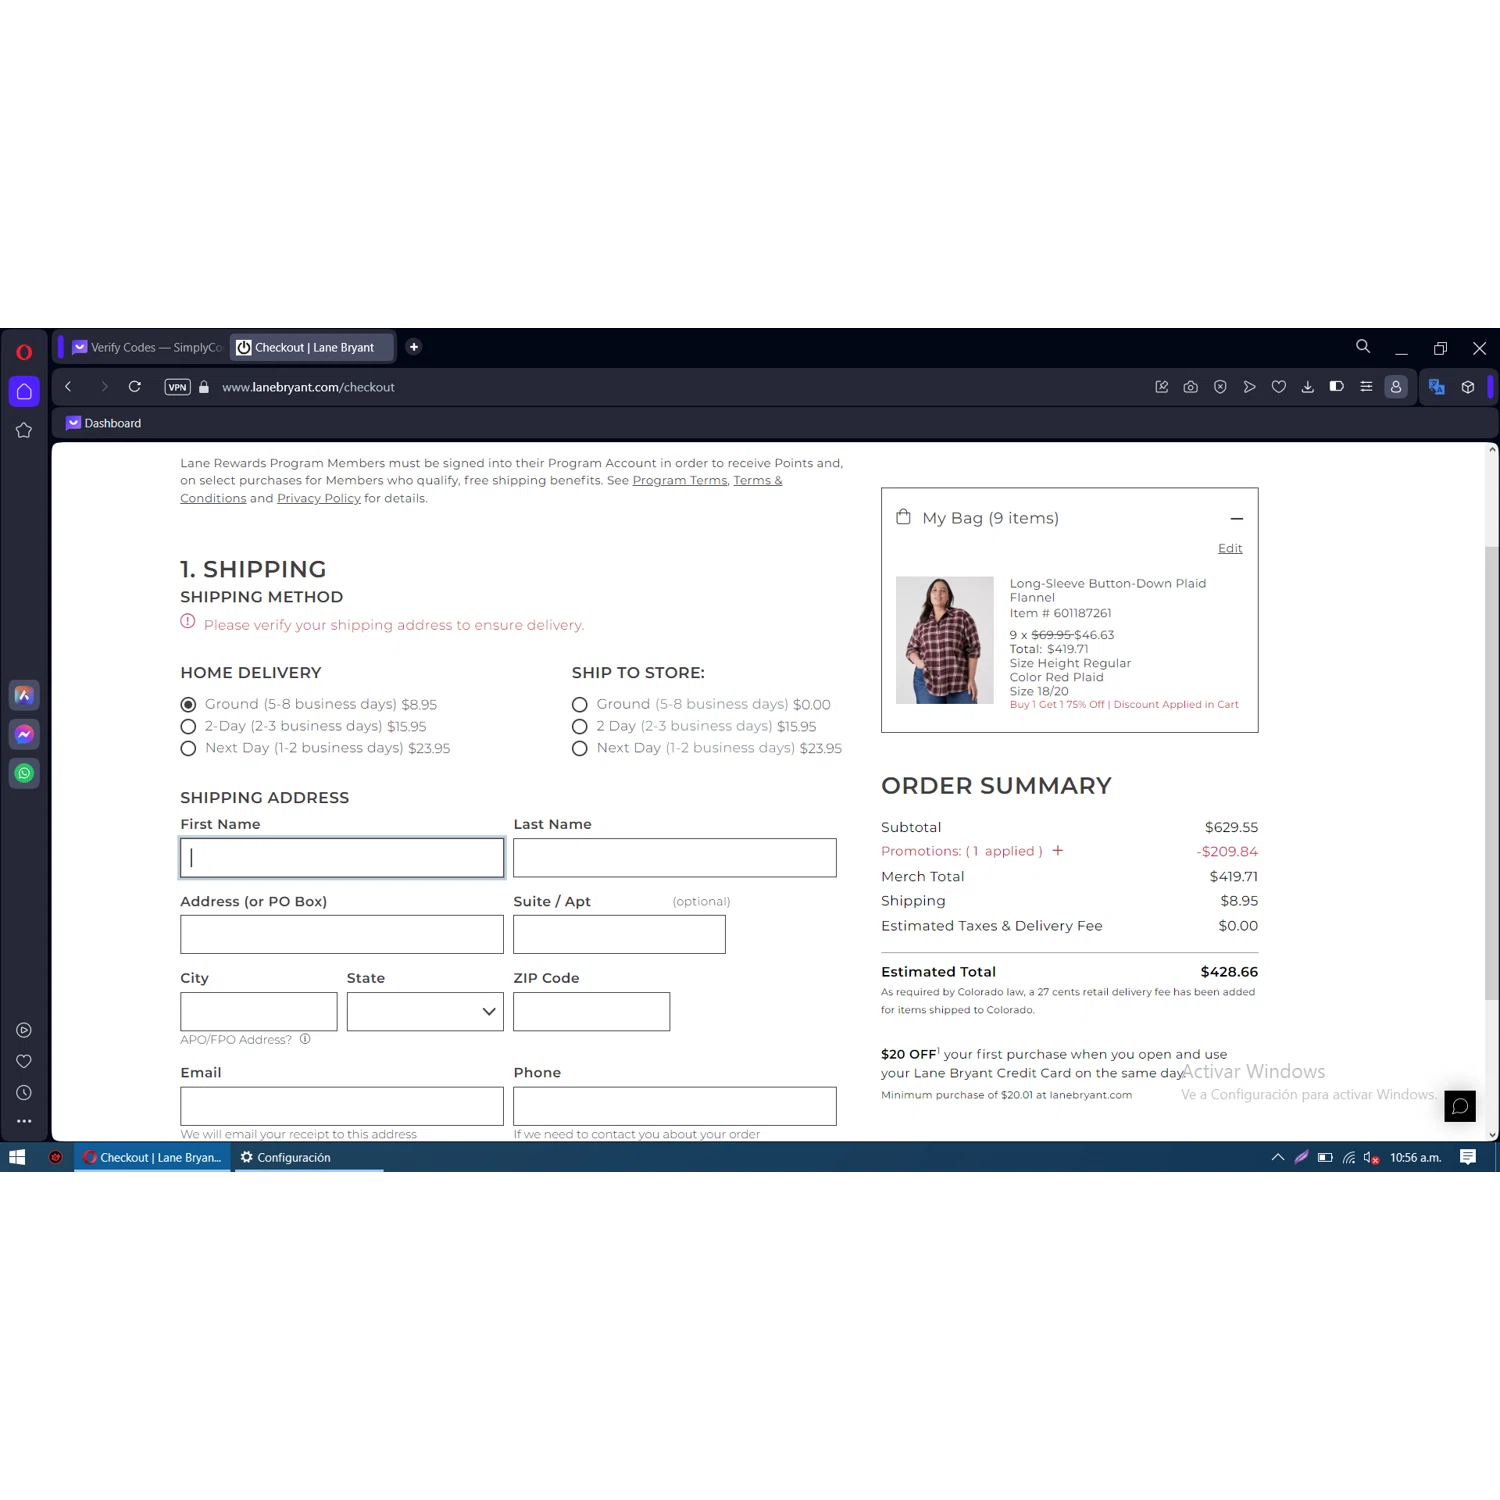The width and height of the screenshot is (1500, 1500).
Task: Switch to the Checkout Lane Bryant tab
Action: tap(312, 347)
